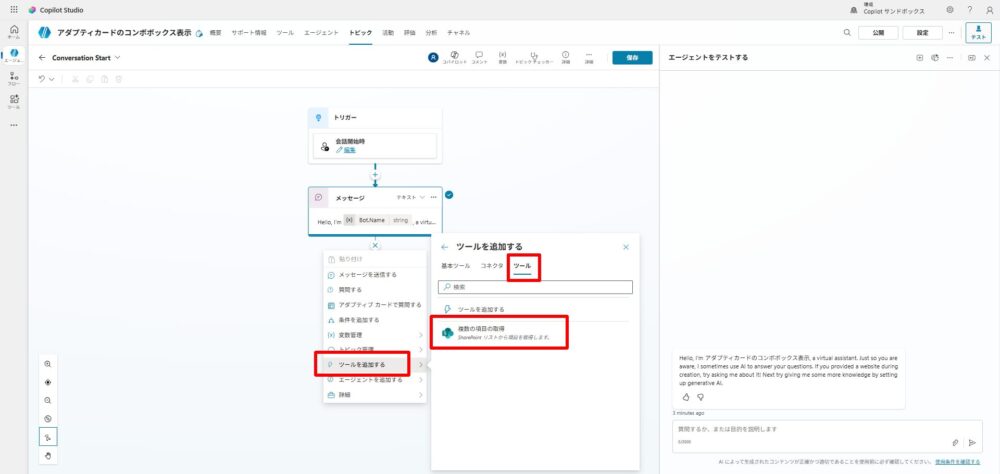Toggle the Test panel button

tap(977, 32)
